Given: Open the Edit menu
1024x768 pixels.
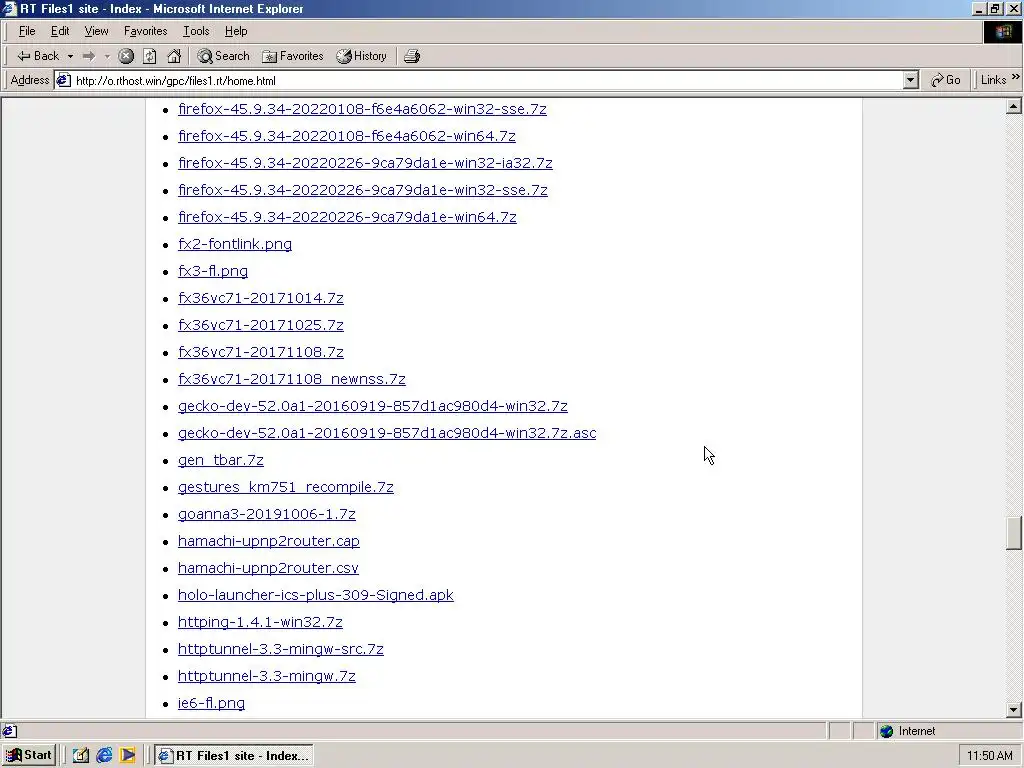Looking at the screenshot, I should pyautogui.click(x=60, y=31).
